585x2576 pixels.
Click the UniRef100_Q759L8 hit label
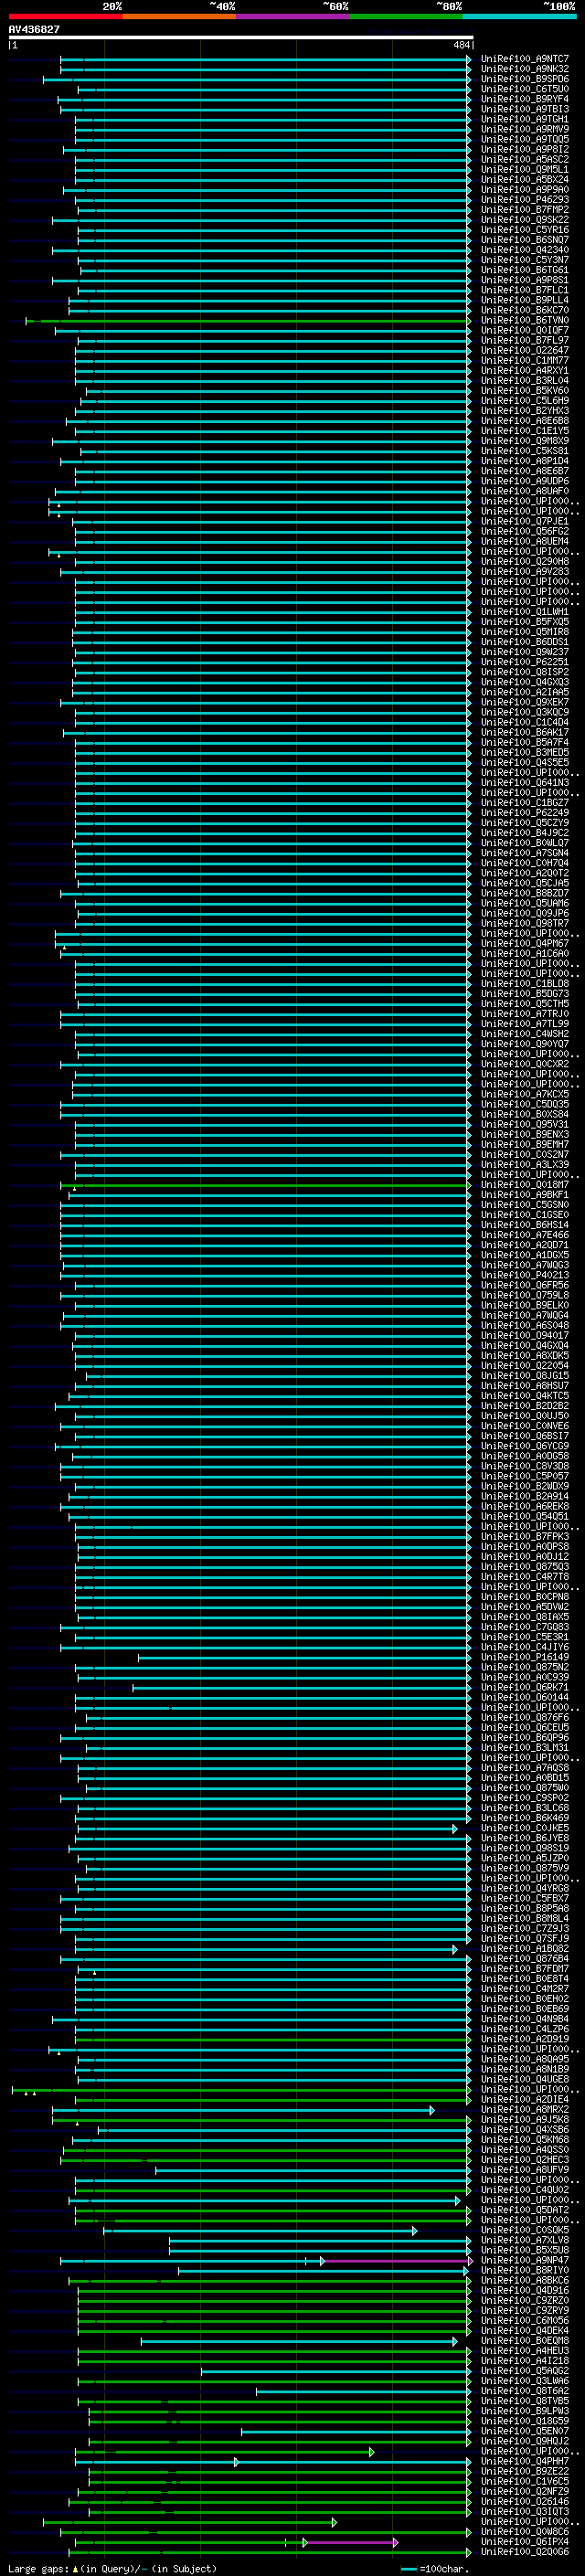[x=524, y=1295]
